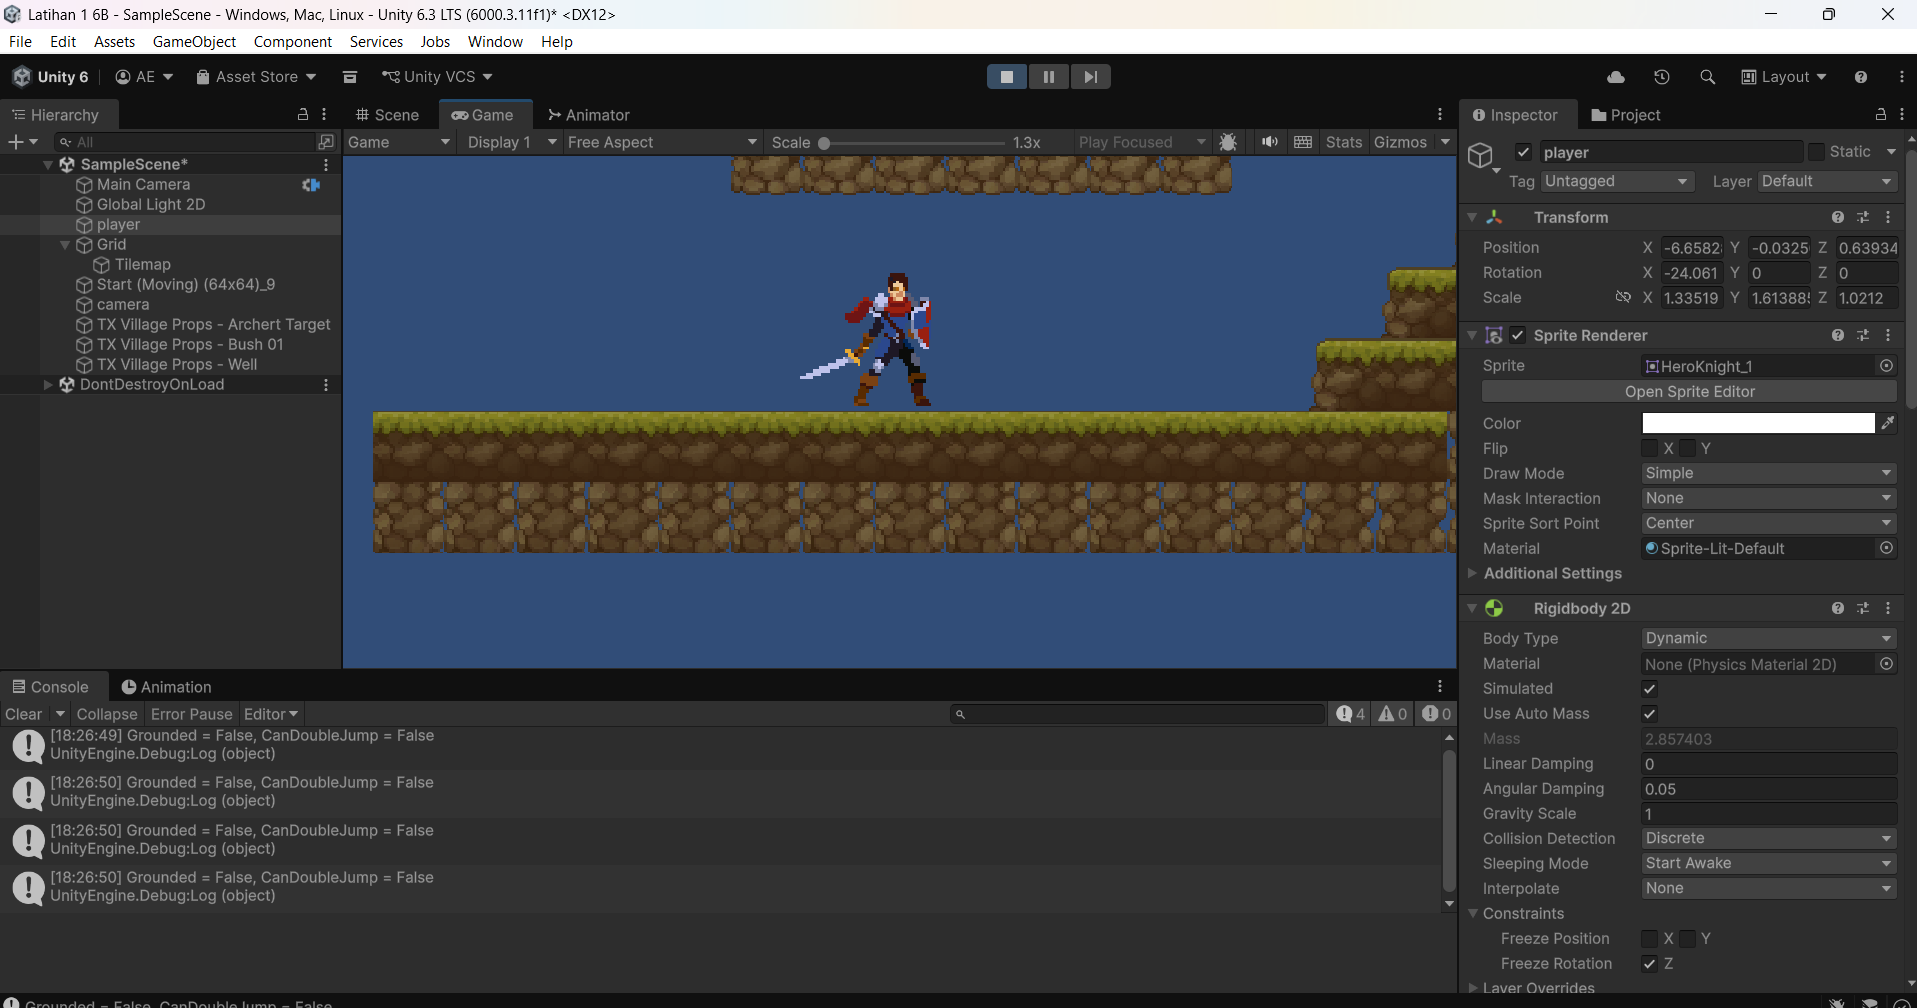This screenshot has height=1008, width=1917.
Task: Open the Window menu
Action: pos(495,42)
